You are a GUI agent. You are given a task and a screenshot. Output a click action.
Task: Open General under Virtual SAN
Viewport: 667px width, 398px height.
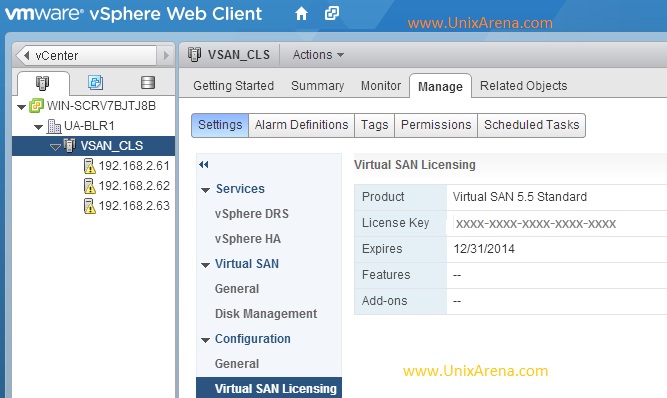pyautogui.click(x=237, y=289)
